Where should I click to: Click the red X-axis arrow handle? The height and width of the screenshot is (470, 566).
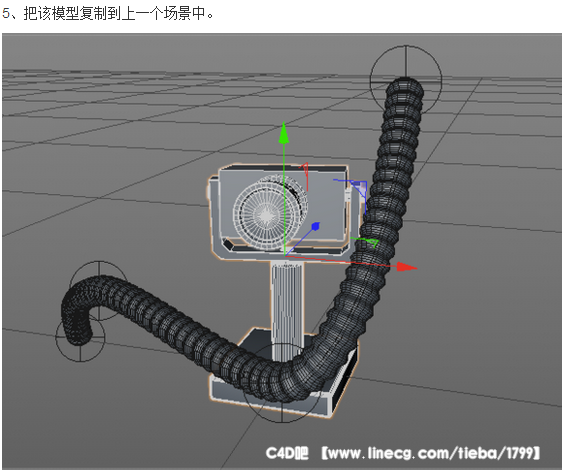[406, 267]
